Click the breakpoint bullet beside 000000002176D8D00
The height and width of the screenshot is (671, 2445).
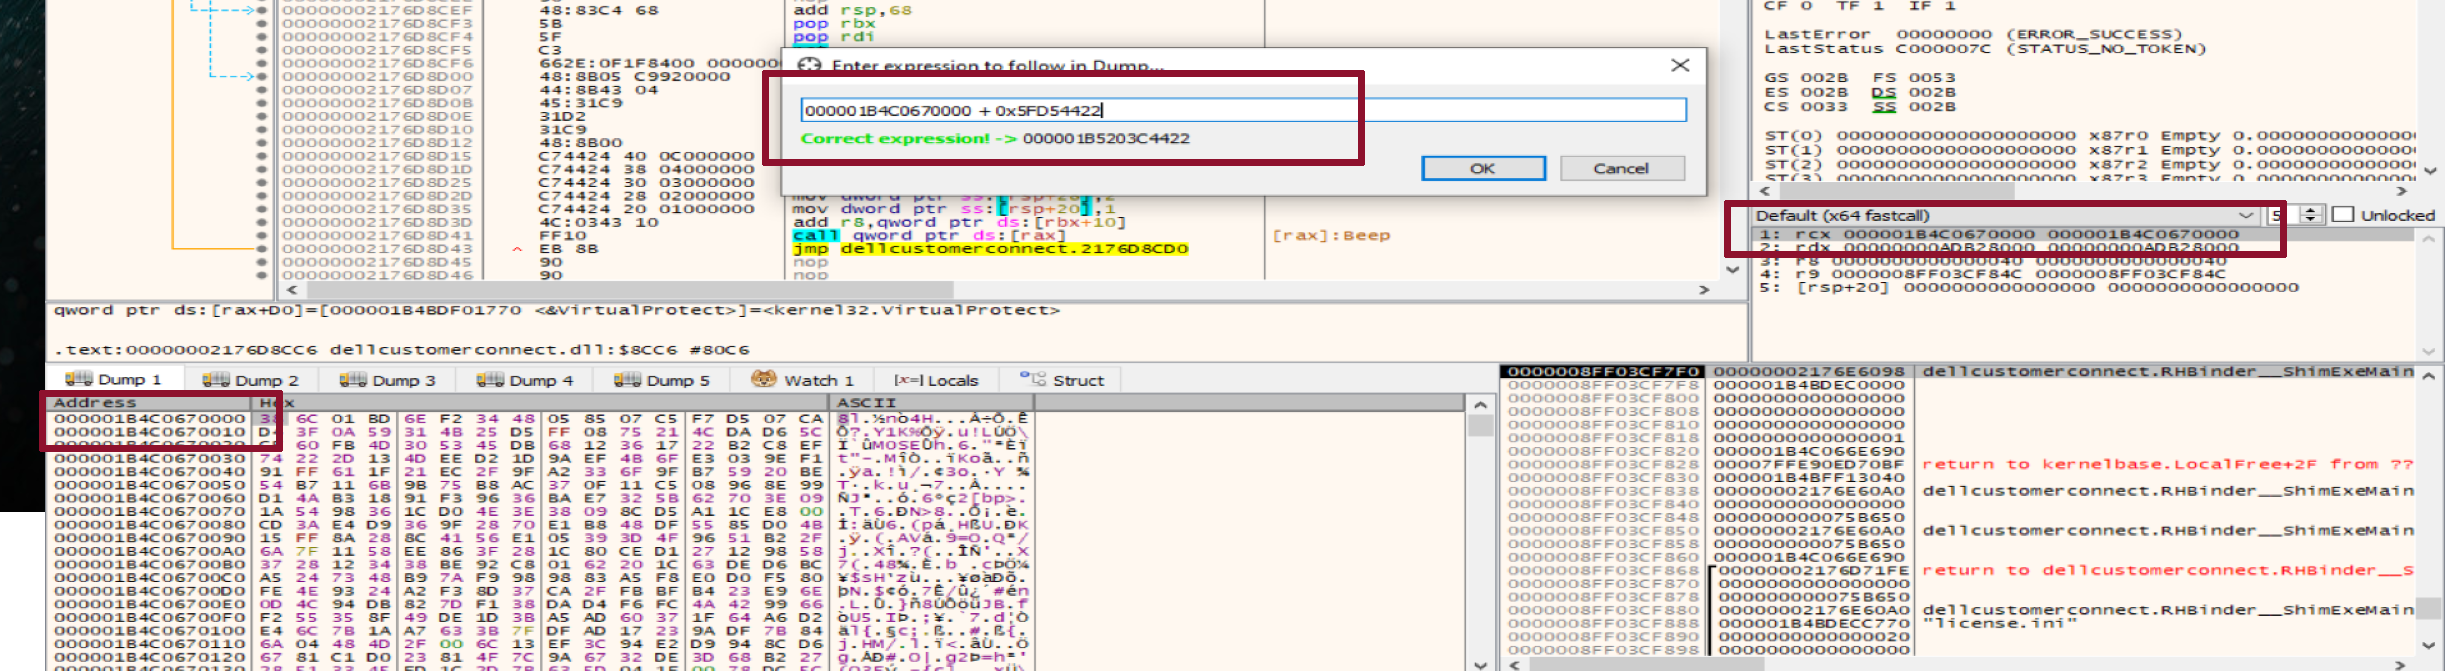[x=262, y=76]
